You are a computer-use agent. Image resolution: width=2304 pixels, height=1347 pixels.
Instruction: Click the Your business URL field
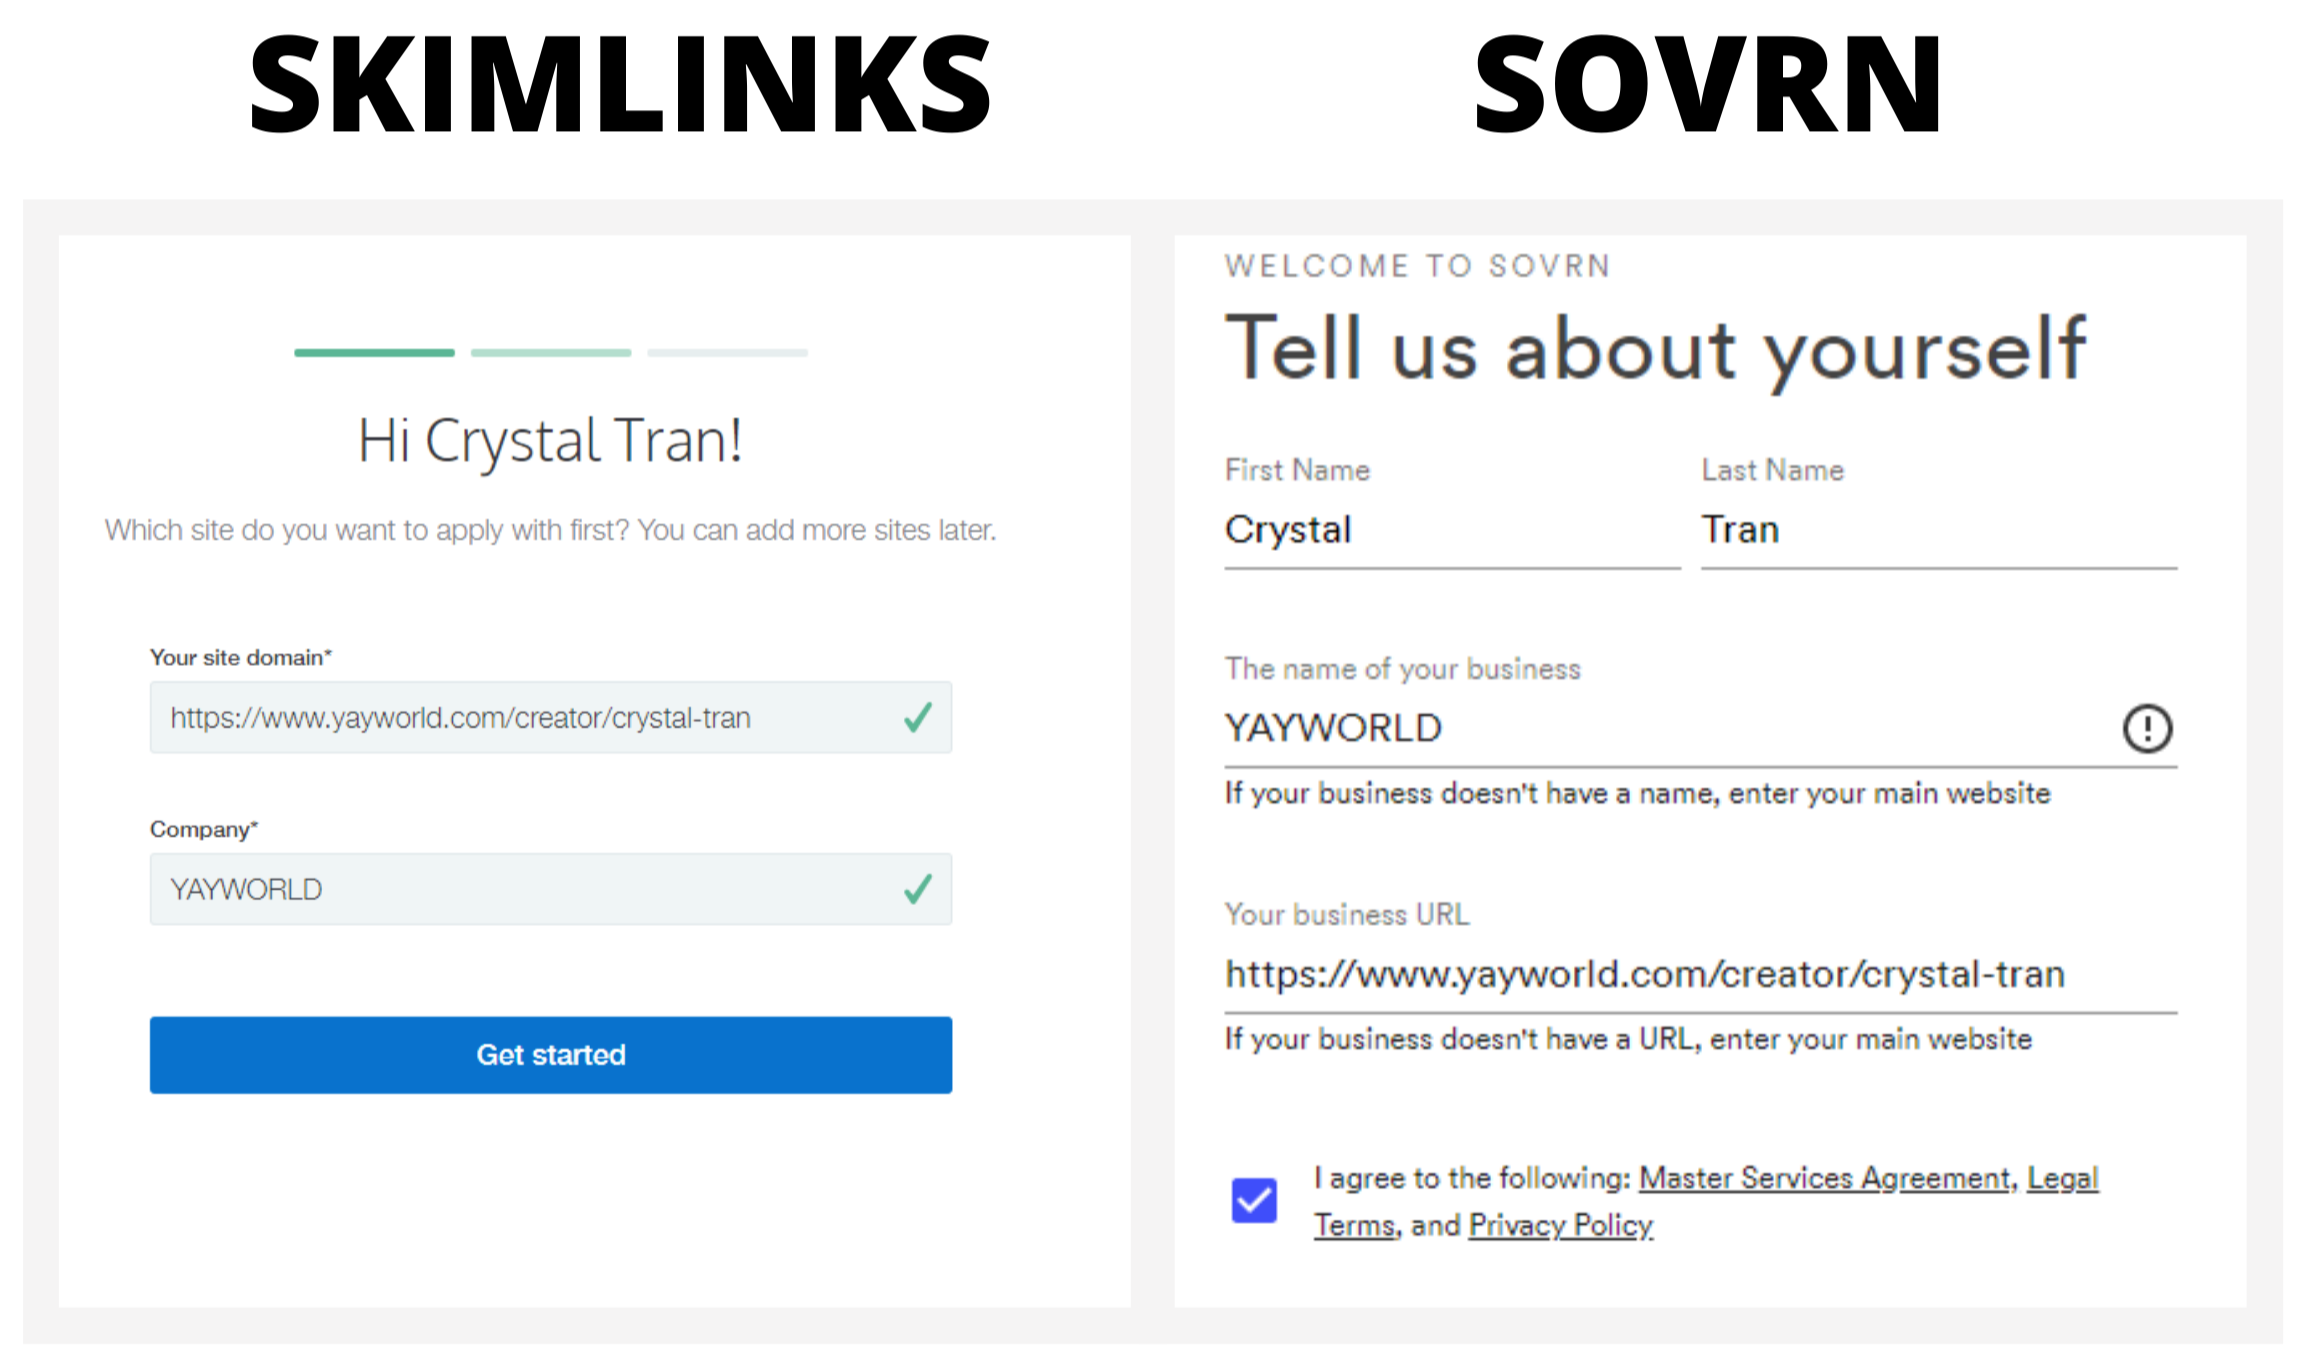[x=1700, y=974]
